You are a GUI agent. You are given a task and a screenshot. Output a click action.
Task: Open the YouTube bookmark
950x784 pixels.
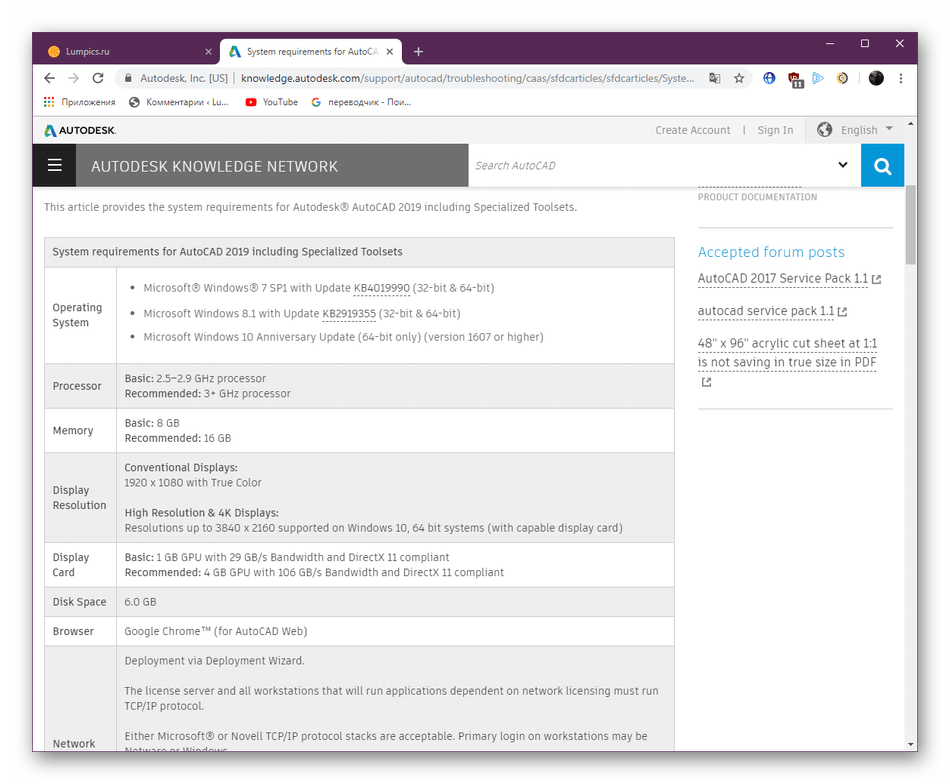(271, 102)
